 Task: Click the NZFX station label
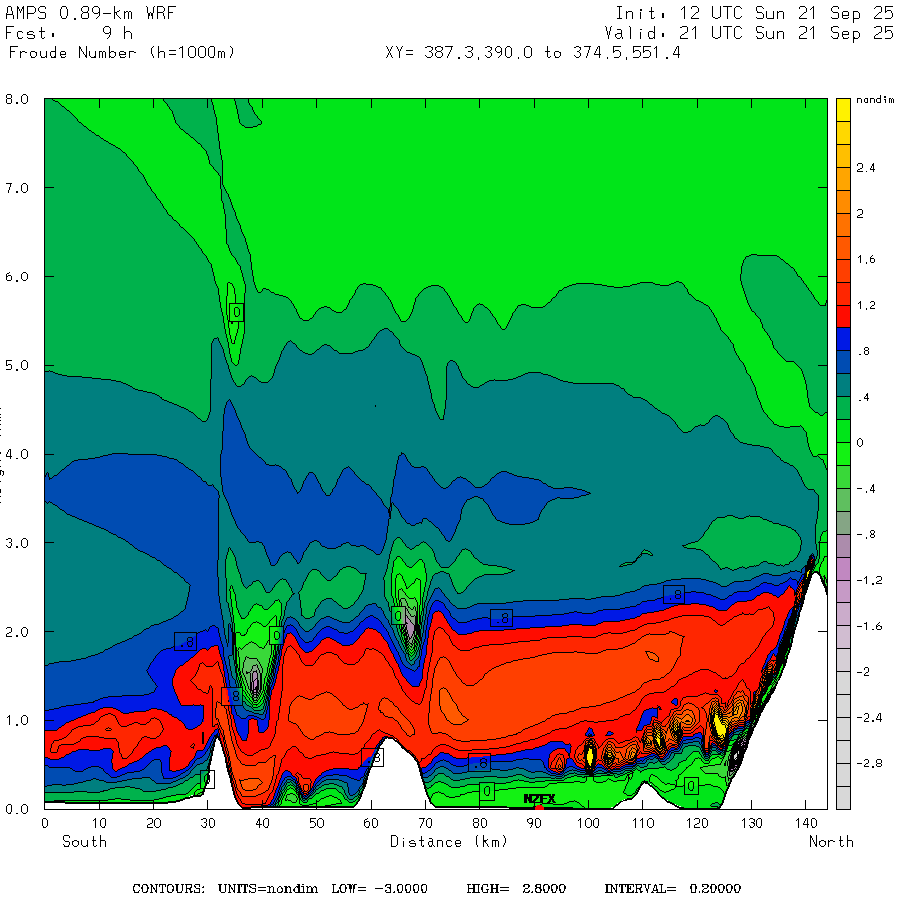(x=540, y=799)
